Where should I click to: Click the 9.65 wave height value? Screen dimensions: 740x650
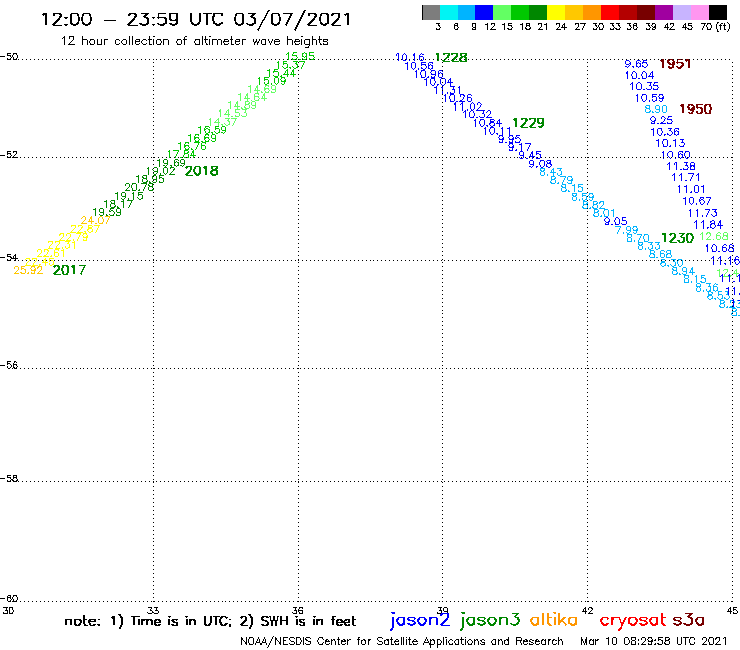(x=636, y=64)
